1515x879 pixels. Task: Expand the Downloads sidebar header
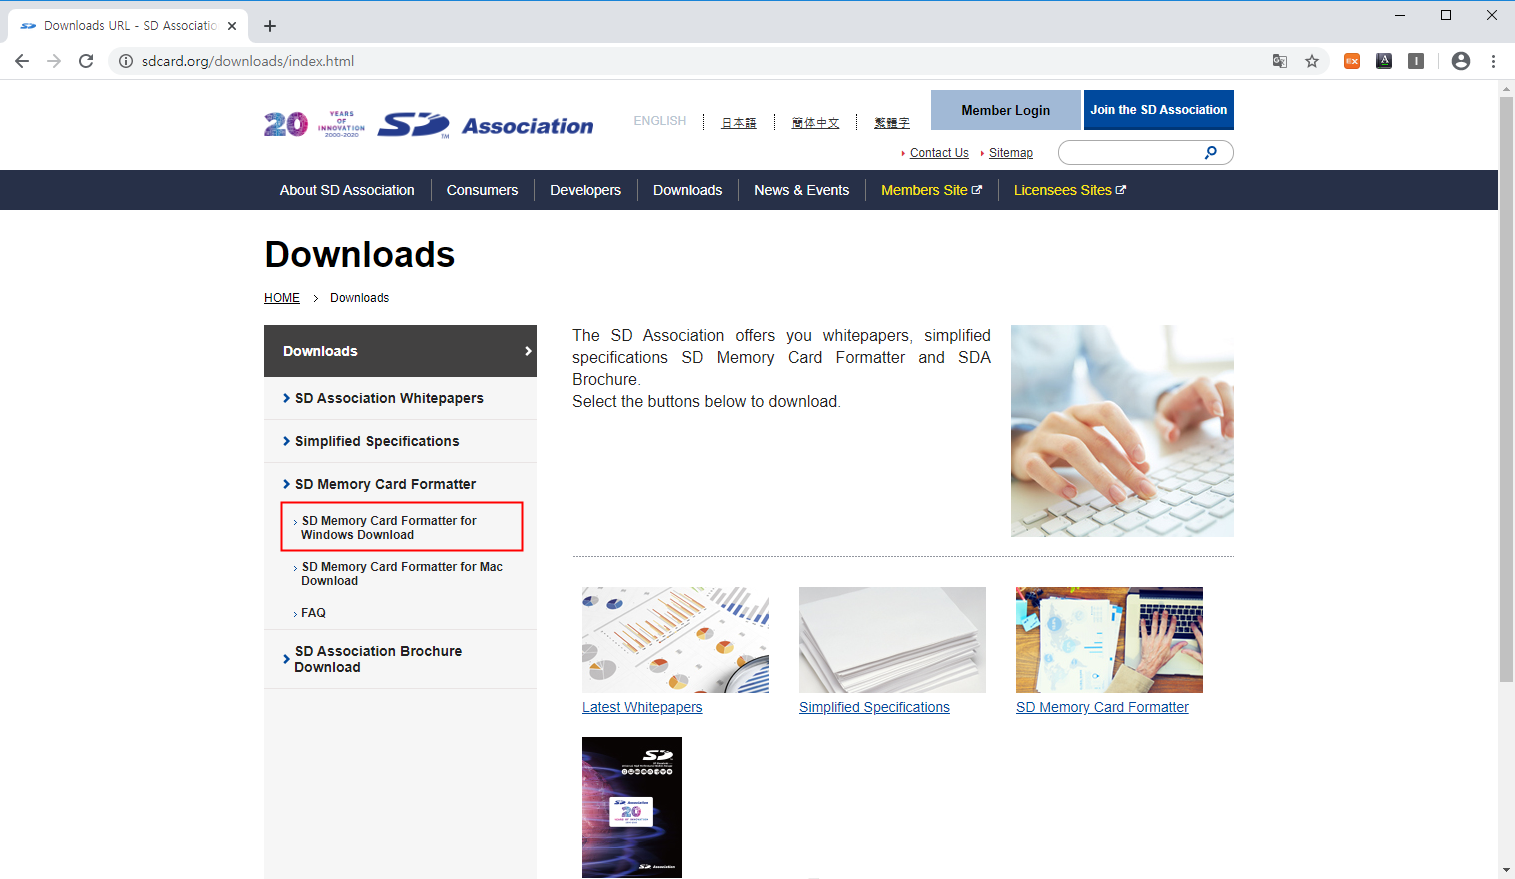click(x=400, y=351)
